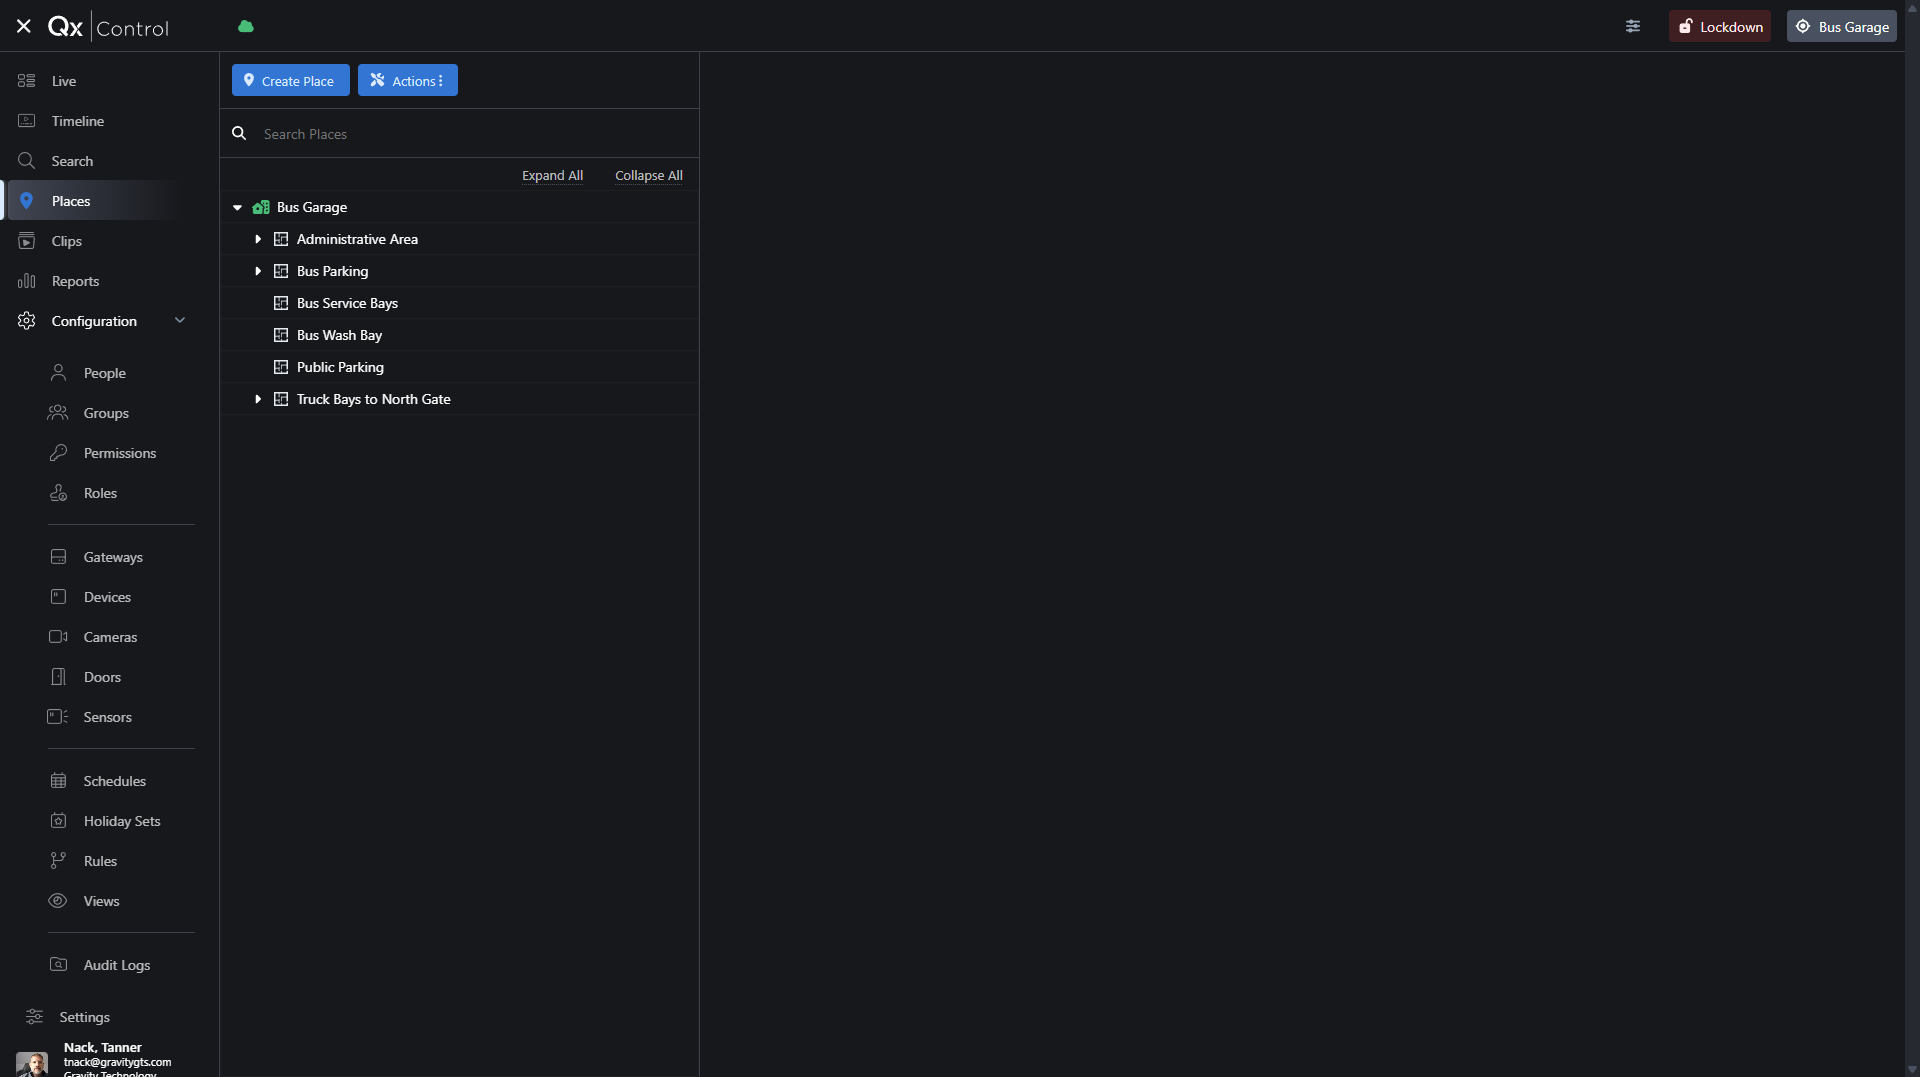Focus the Search Places input field
Viewport: 1920px width, 1077px height.
tap(470, 134)
